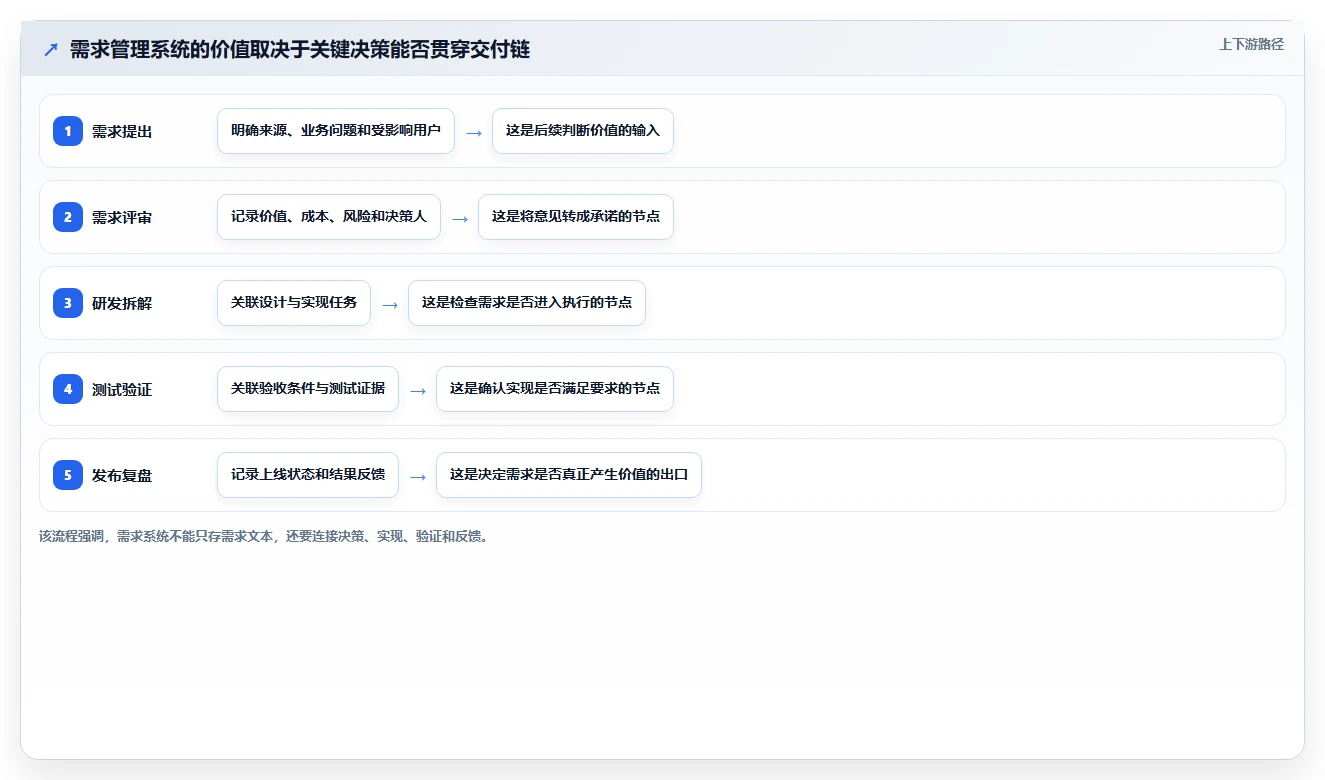
Task: Click the 发布复盘 step label
Action: [x=122, y=475]
